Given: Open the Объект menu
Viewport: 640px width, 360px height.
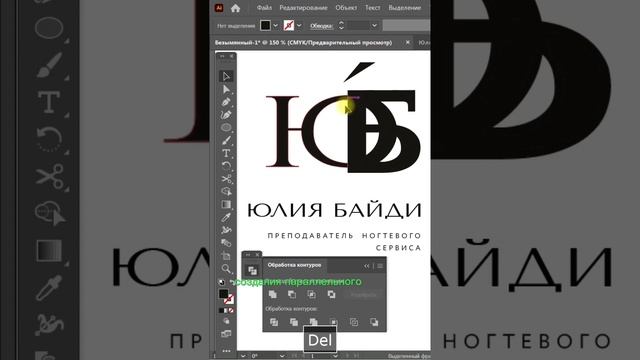Looking at the screenshot, I should tap(346, 8).
